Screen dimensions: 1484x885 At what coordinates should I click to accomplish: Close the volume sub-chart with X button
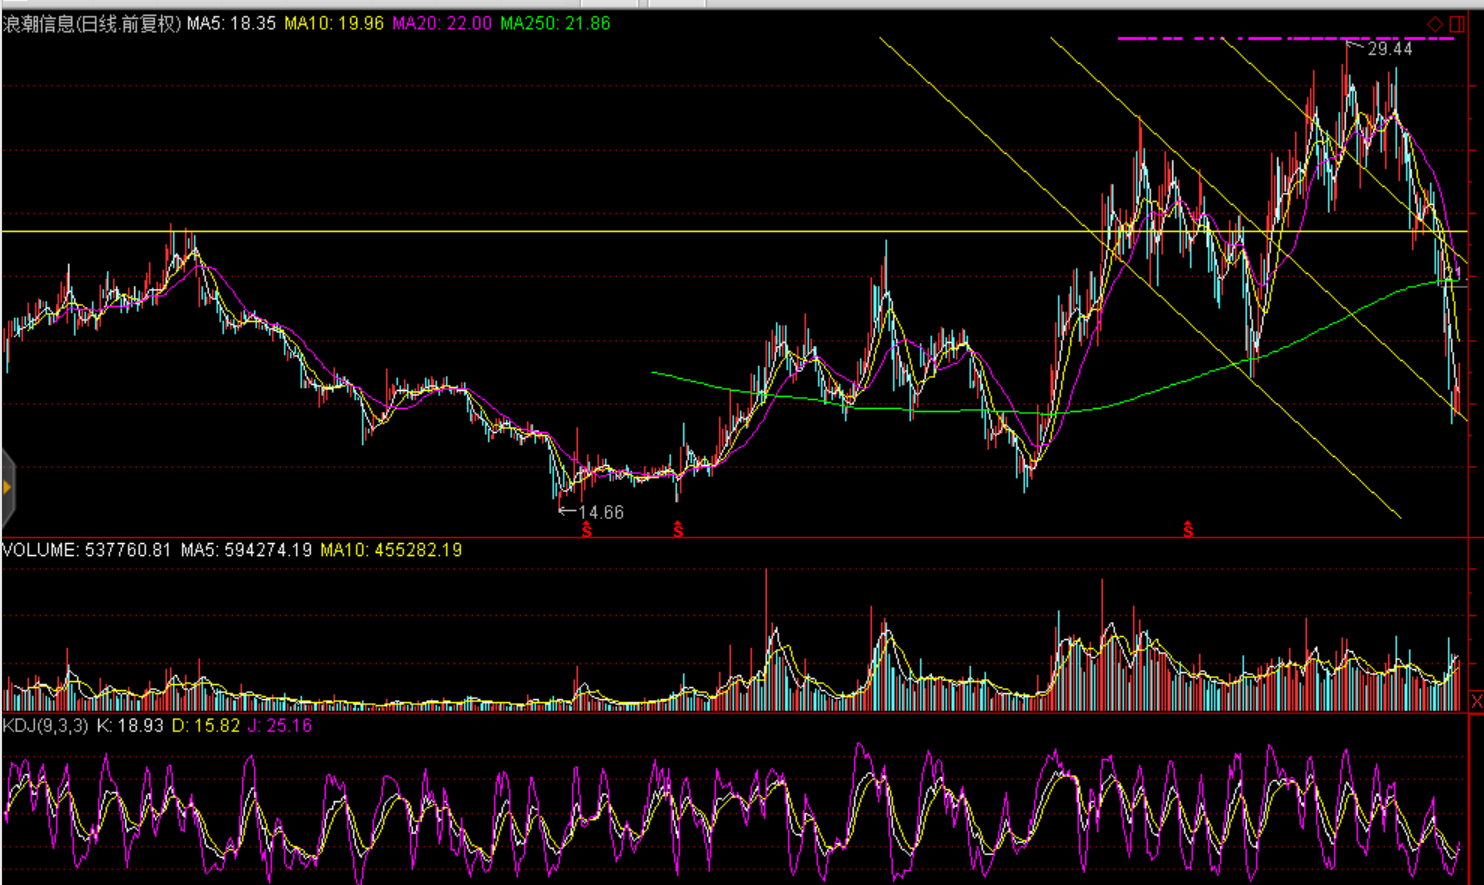pyautogui.click(x=1476, y=701)
